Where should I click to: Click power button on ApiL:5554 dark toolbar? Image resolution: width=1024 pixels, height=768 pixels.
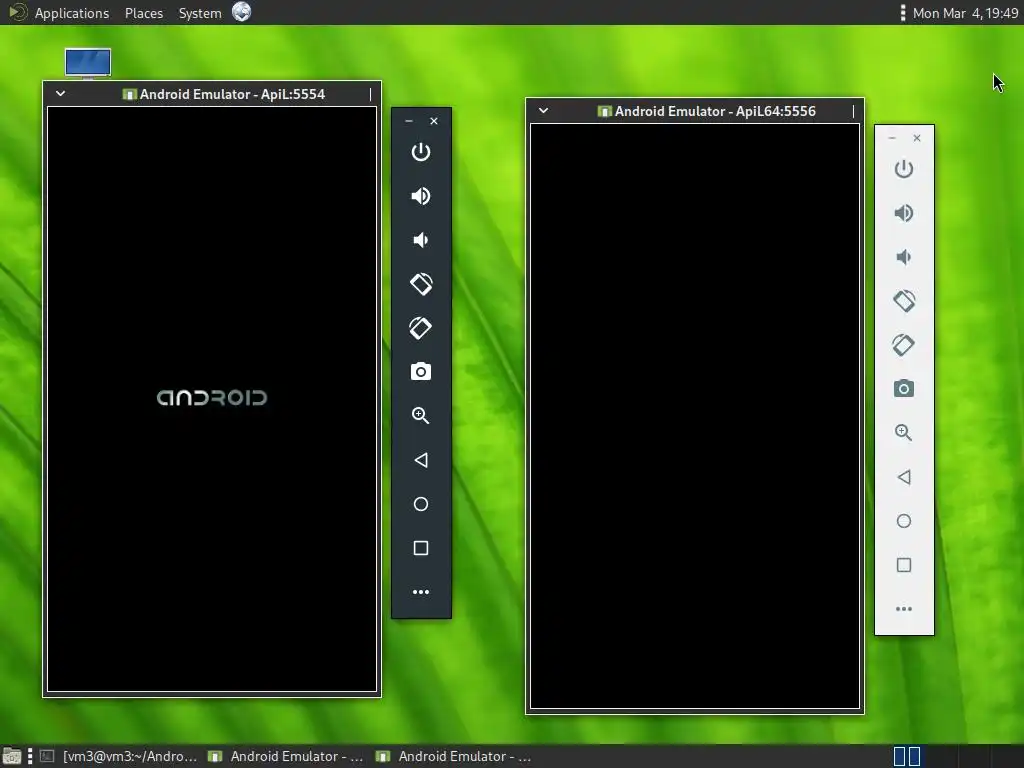click(x=421, y=152)
